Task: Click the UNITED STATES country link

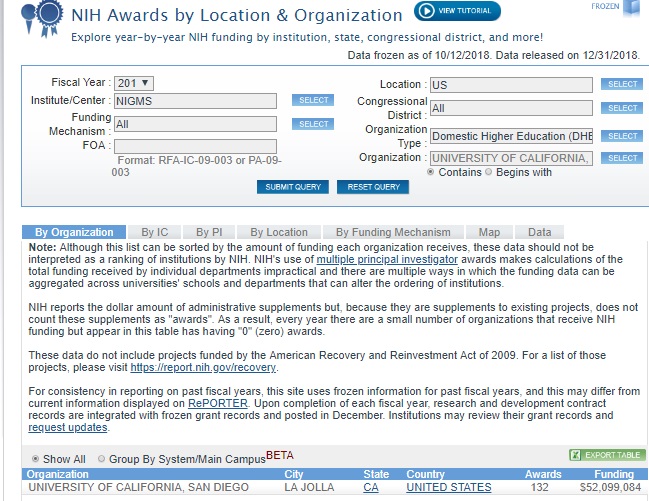Action: [x=449, y=487]
